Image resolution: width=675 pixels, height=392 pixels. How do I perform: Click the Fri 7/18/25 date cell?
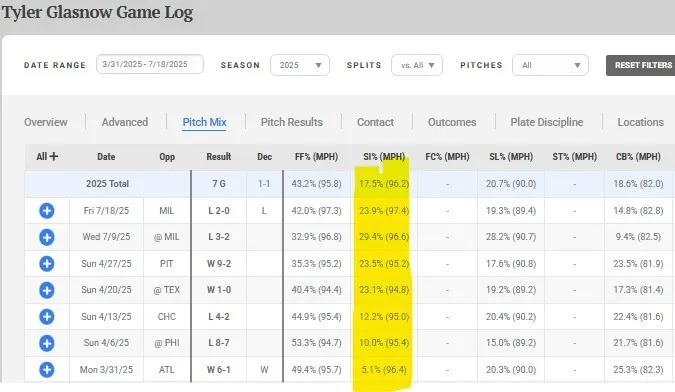[106, 211]
